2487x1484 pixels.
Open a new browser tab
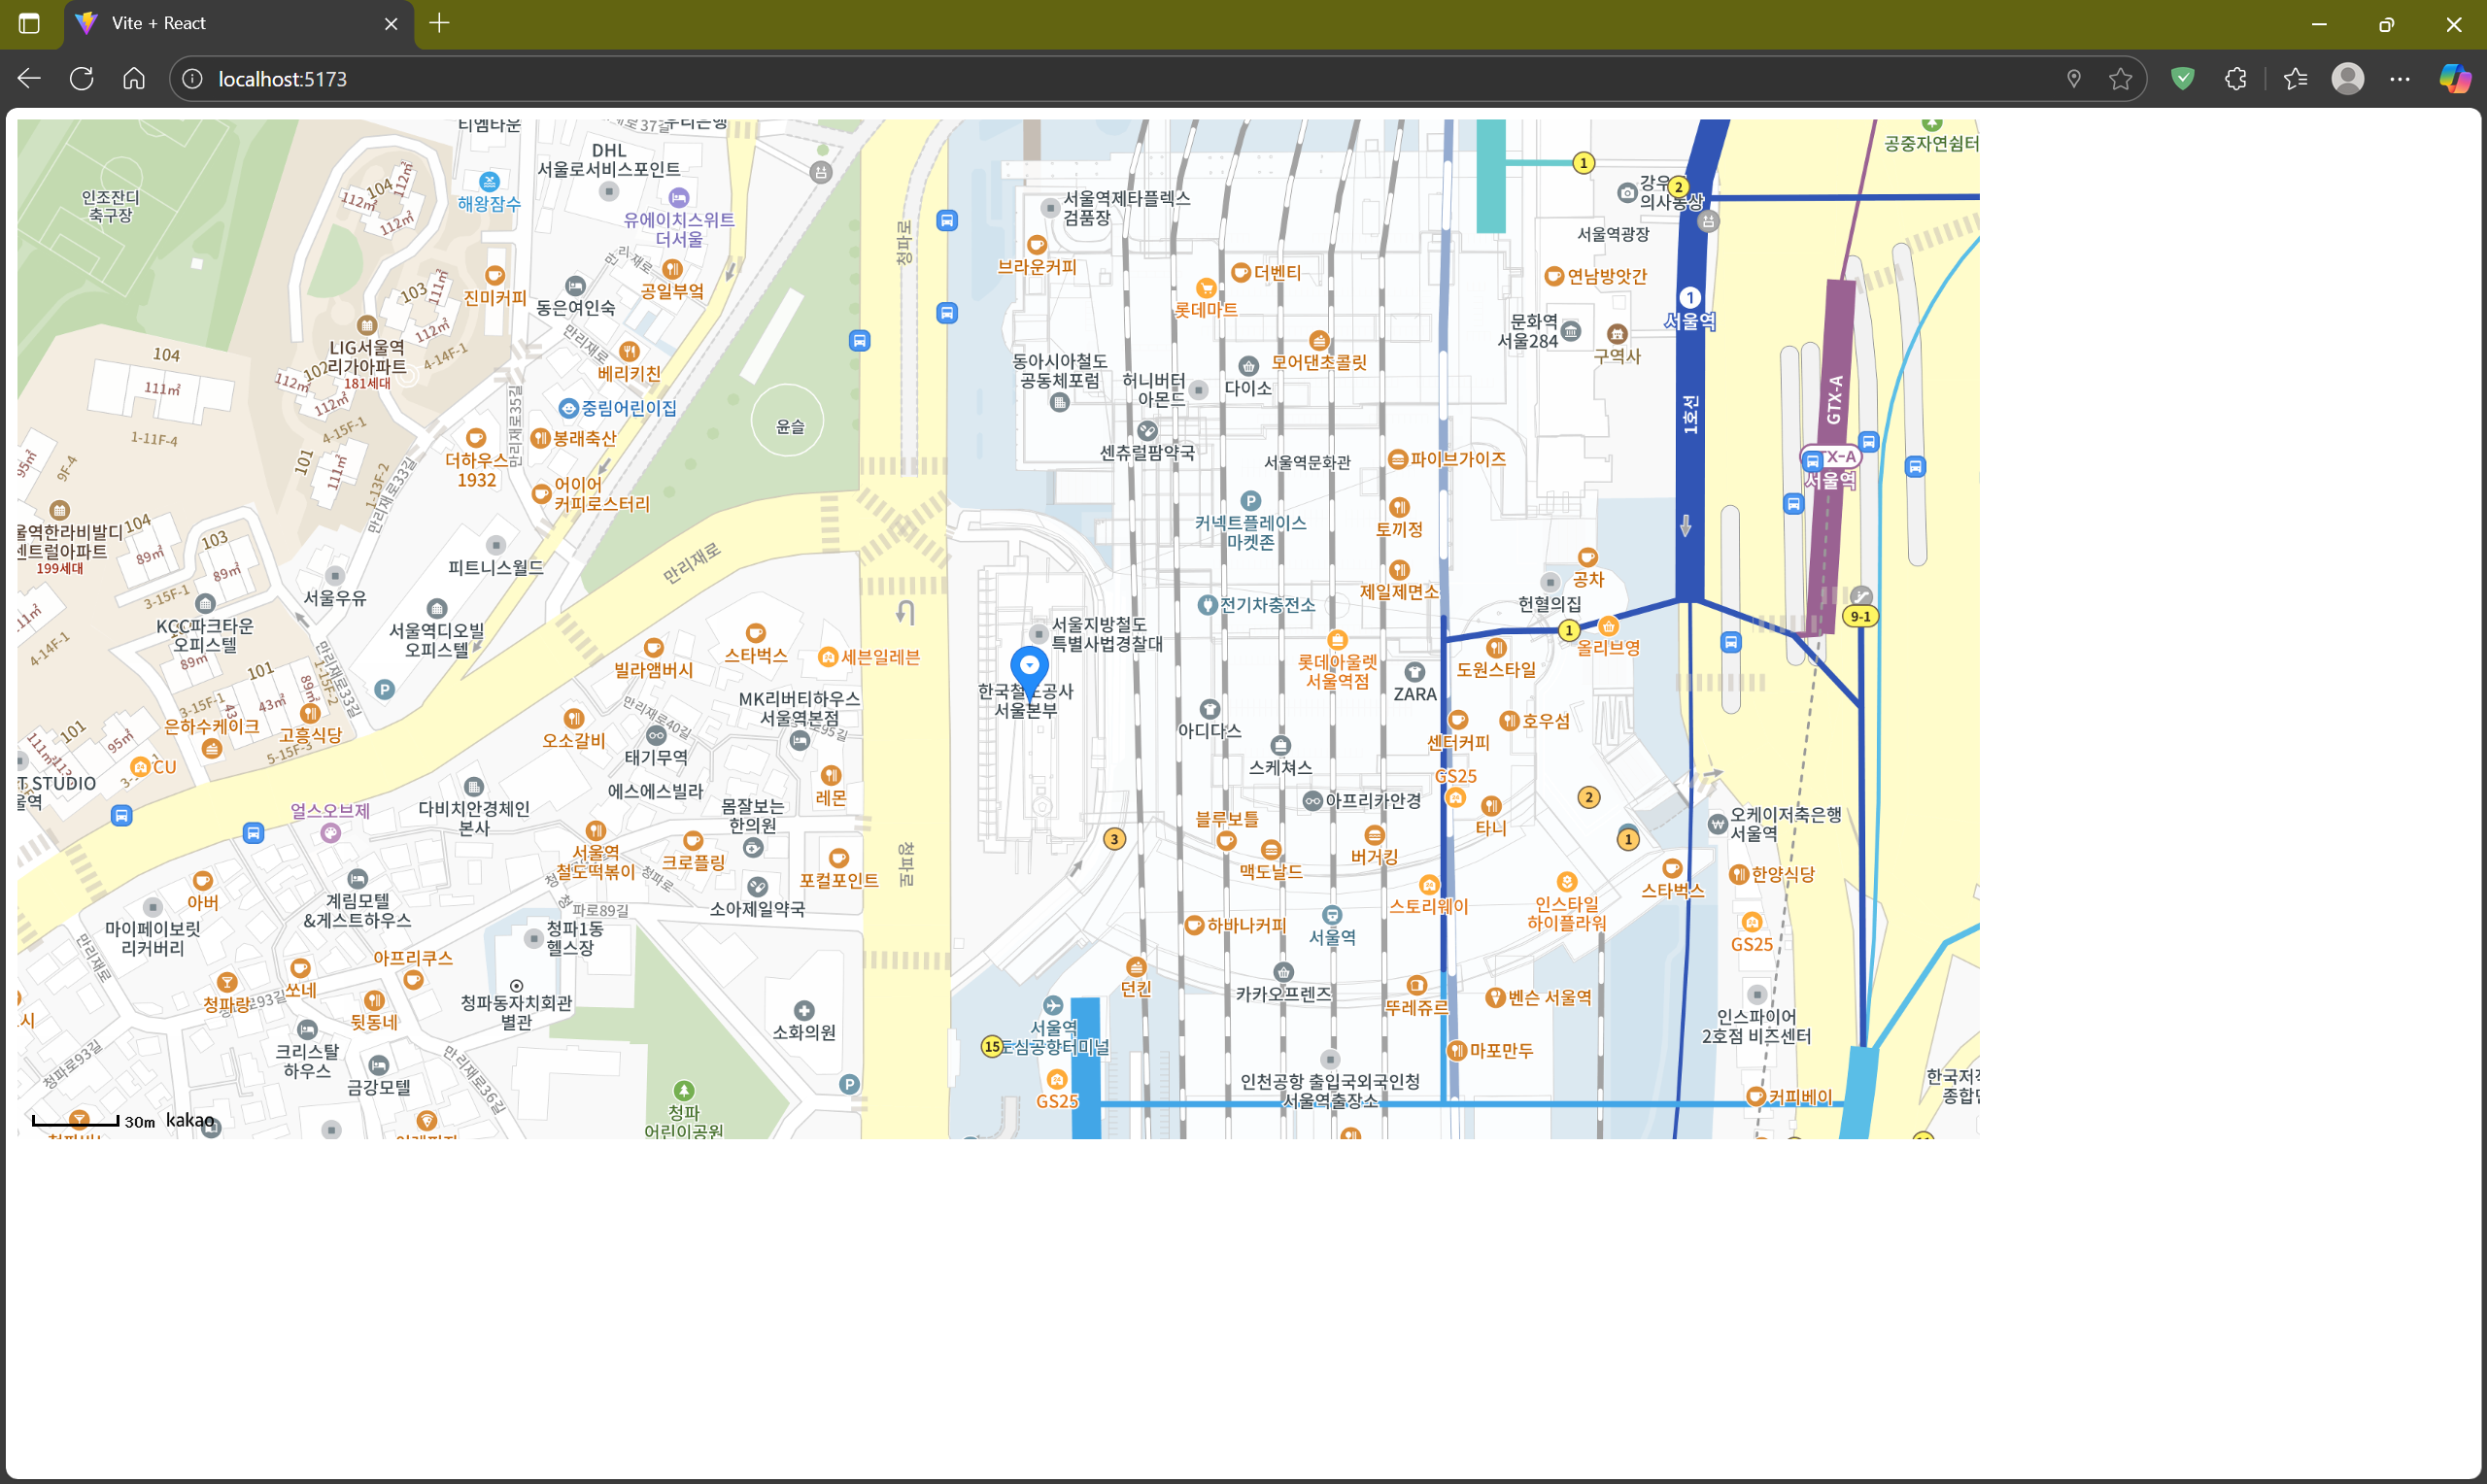439,23
